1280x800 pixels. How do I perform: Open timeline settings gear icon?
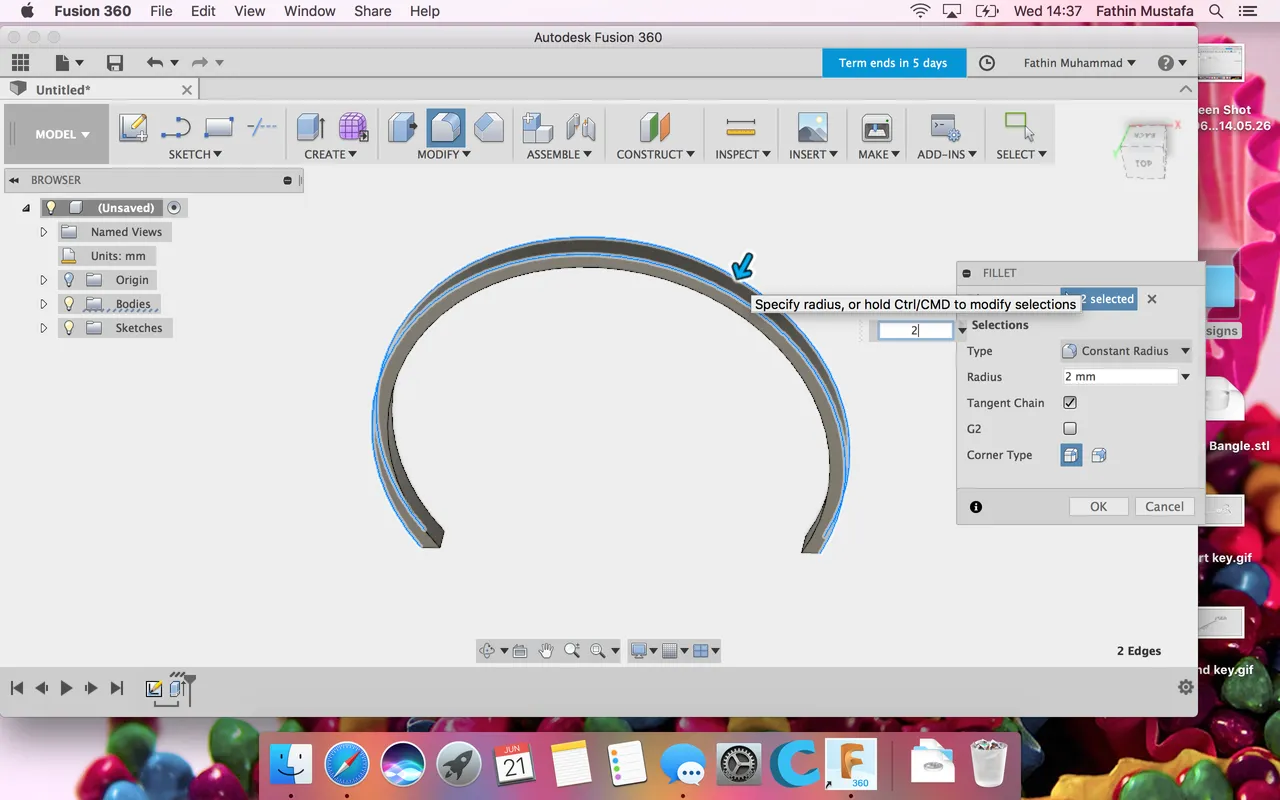click(x=1186, y=688)
